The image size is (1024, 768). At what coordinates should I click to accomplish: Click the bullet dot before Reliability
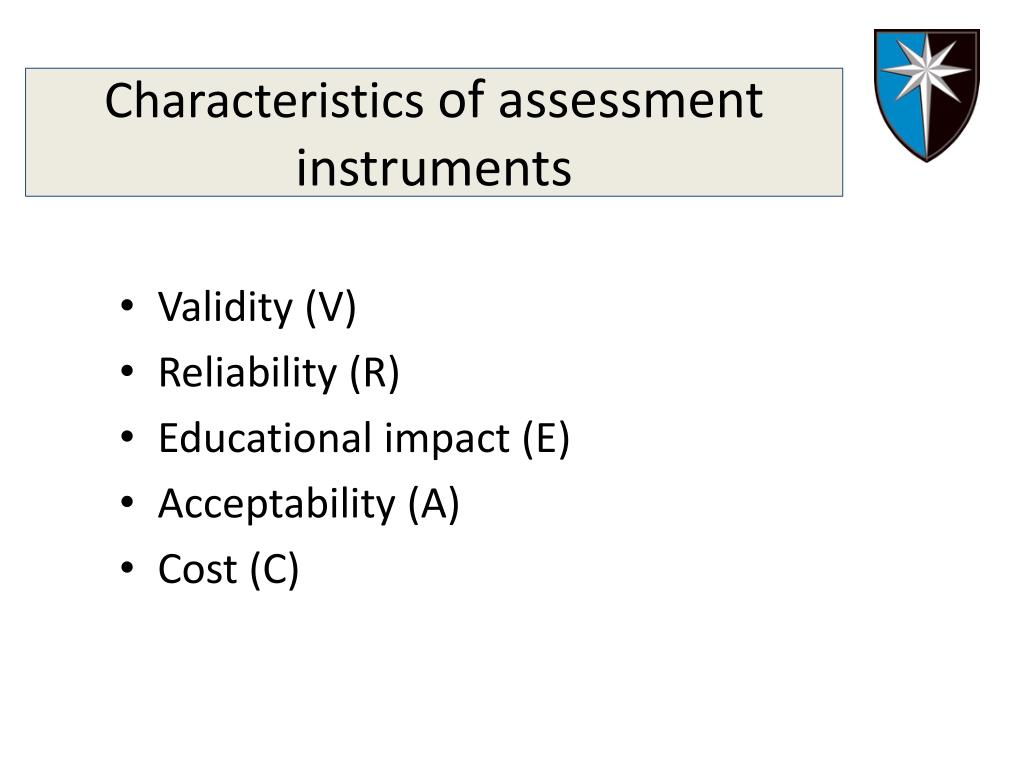pos(127,371)
